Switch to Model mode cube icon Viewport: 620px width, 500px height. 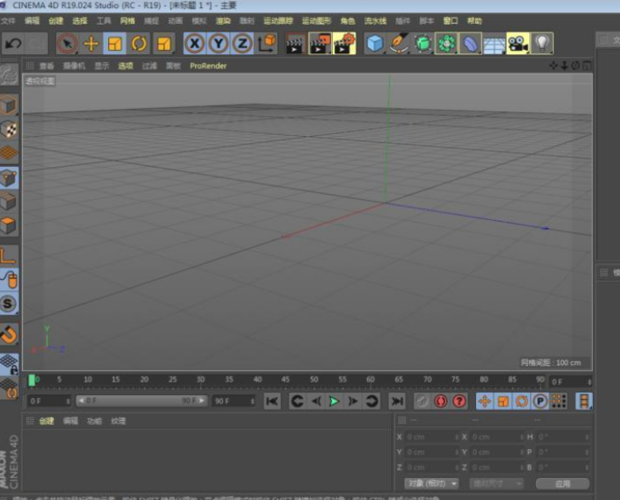[x=9, y=105]
